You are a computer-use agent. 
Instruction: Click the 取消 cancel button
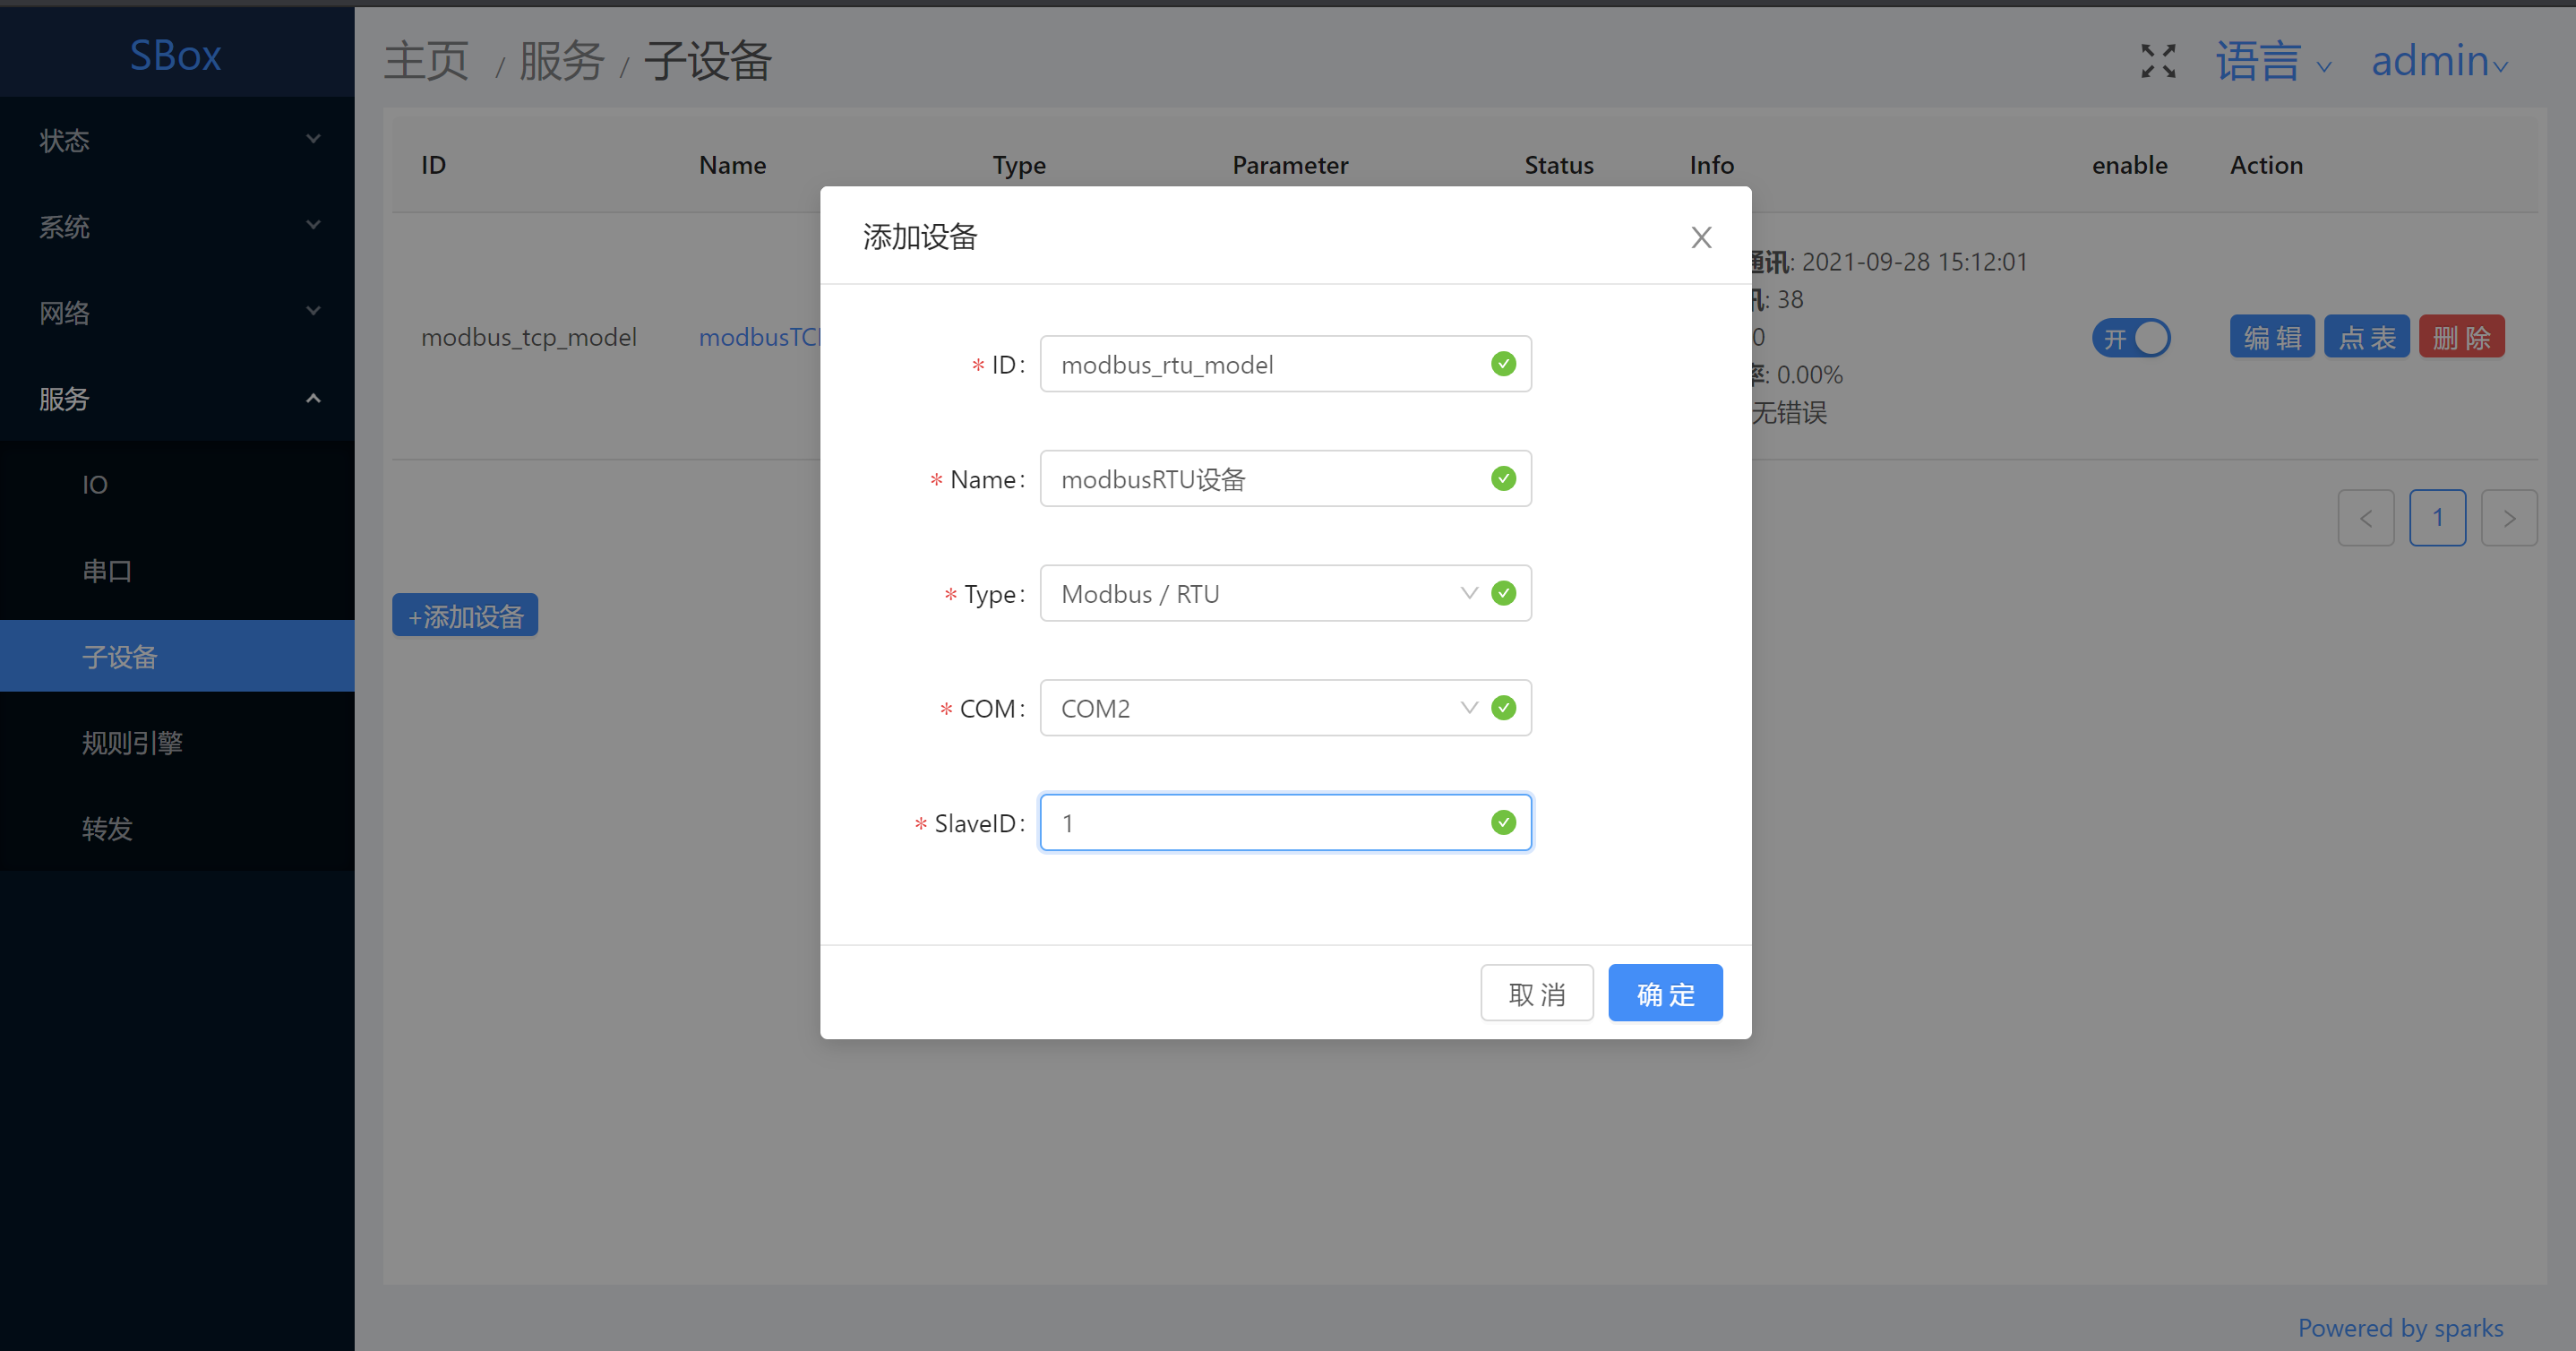[1536, 993]
